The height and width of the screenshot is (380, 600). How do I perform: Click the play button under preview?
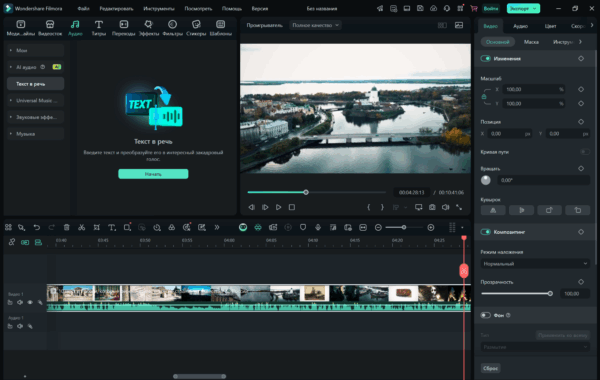278,207
